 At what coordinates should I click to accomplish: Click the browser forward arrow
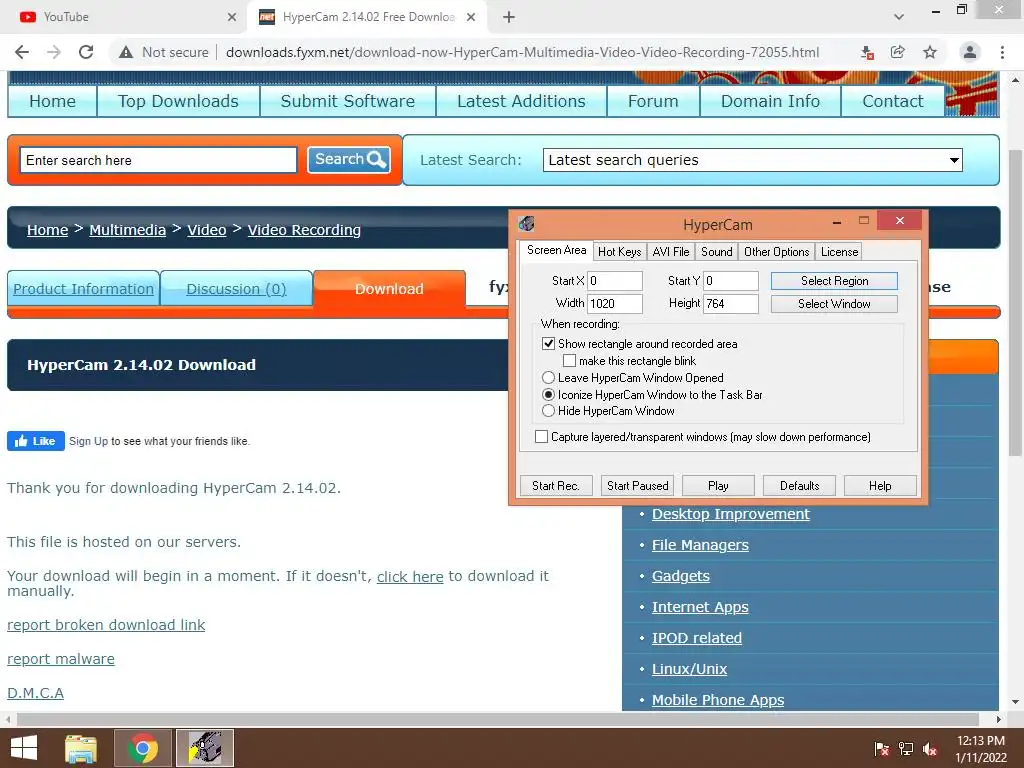click(54, 52)
